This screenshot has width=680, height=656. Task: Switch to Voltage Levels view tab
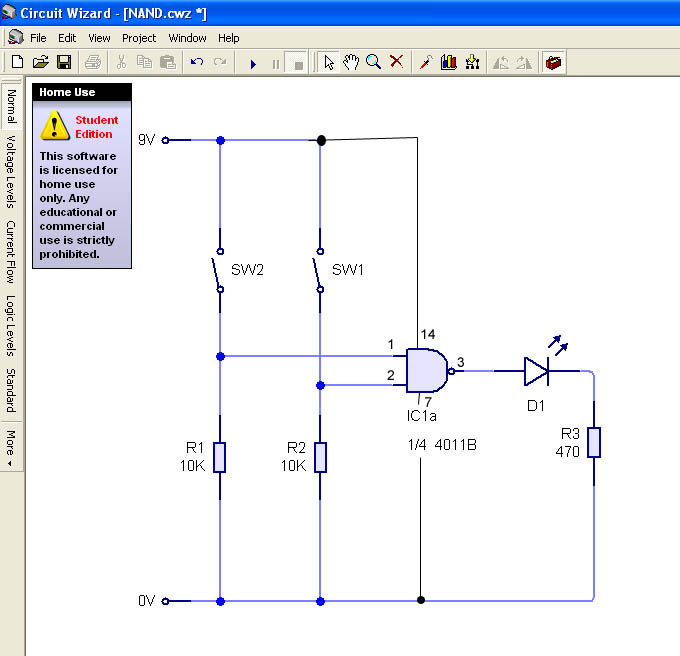coord(11,172)
